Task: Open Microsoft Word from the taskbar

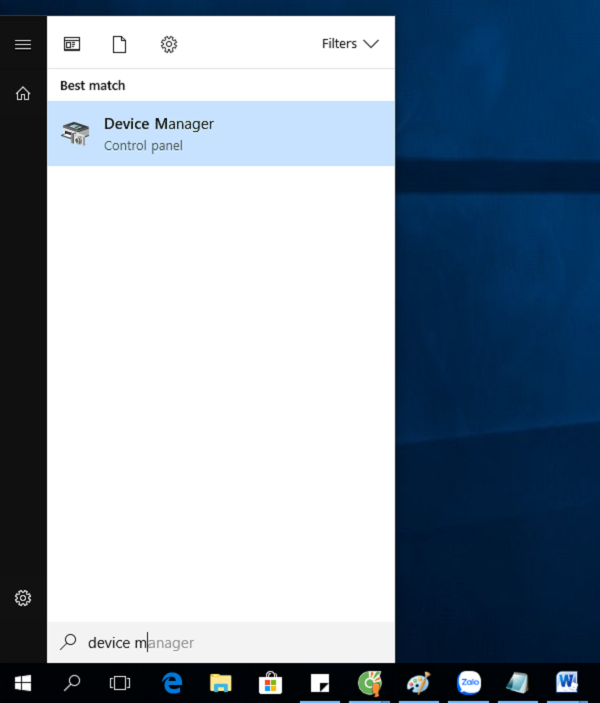Action: 567,683
